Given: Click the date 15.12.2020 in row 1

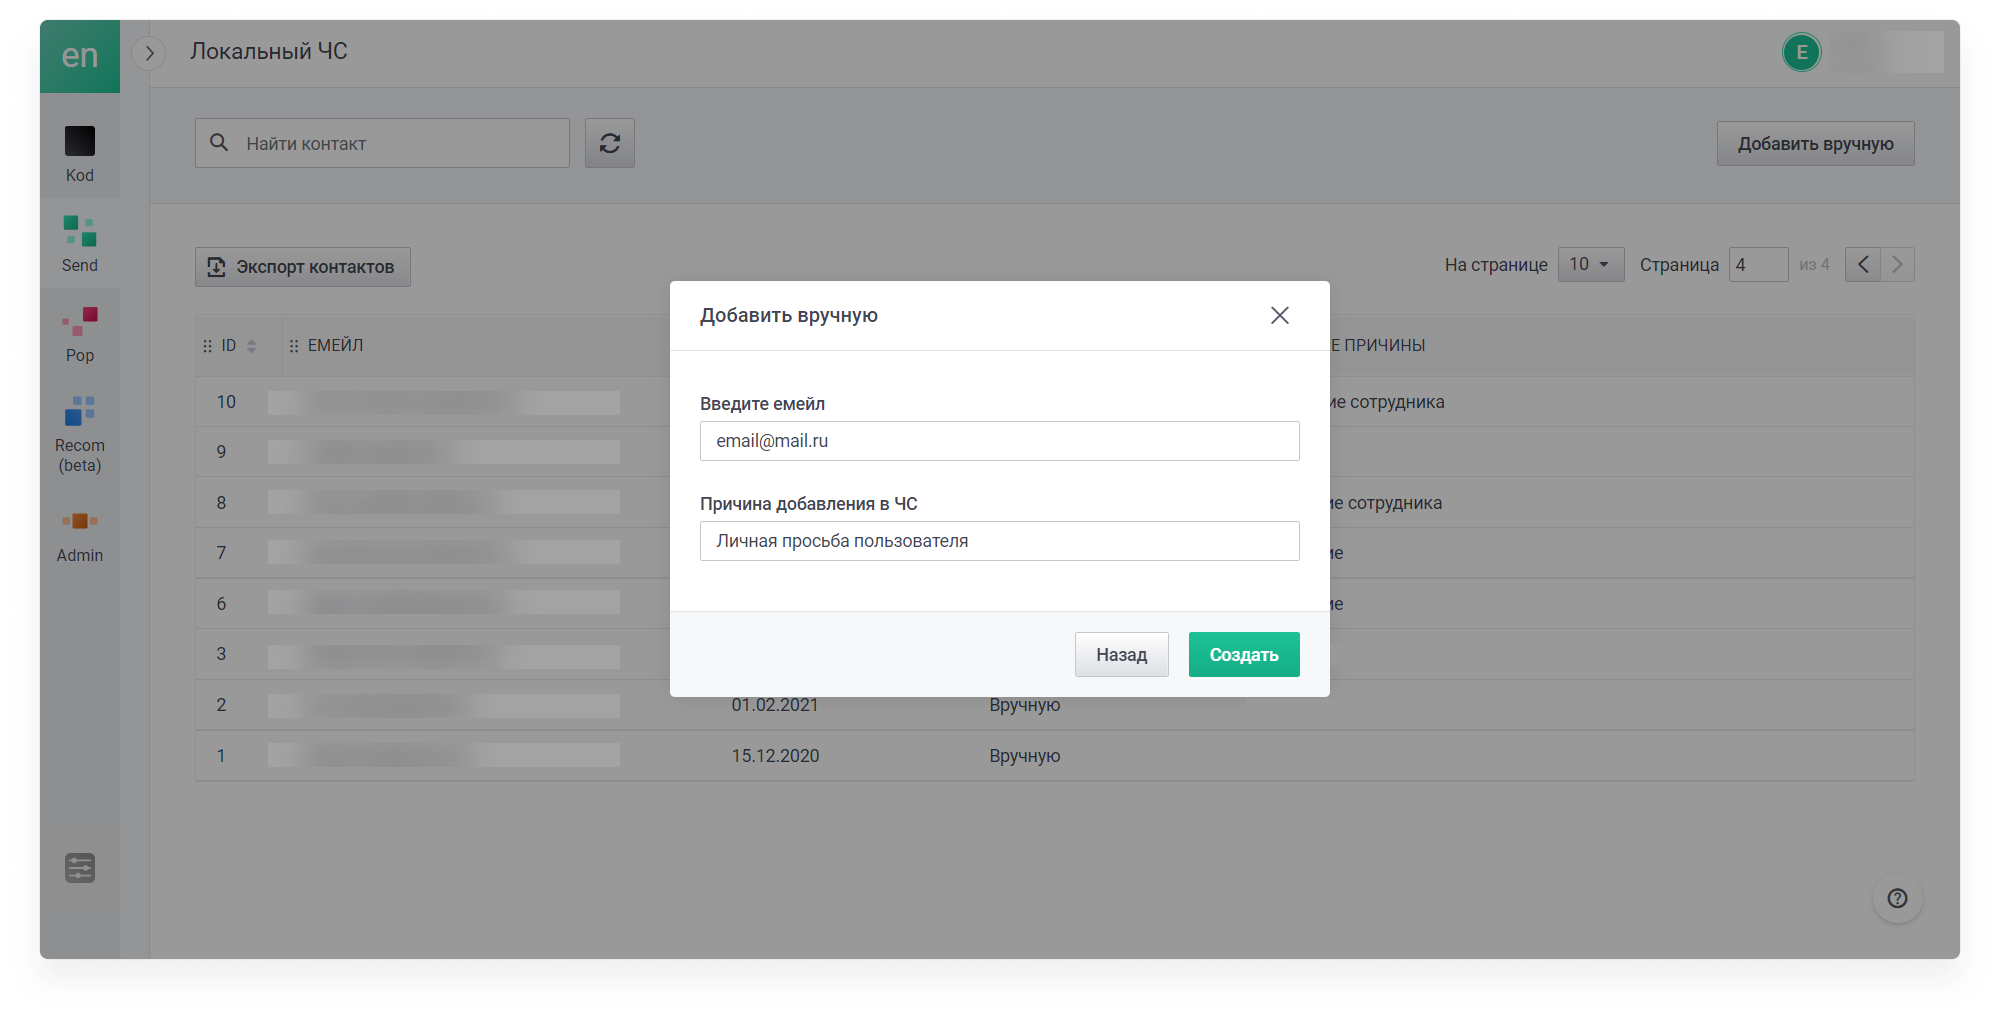Looking at the screenshot, I should [x=775, y=756].
